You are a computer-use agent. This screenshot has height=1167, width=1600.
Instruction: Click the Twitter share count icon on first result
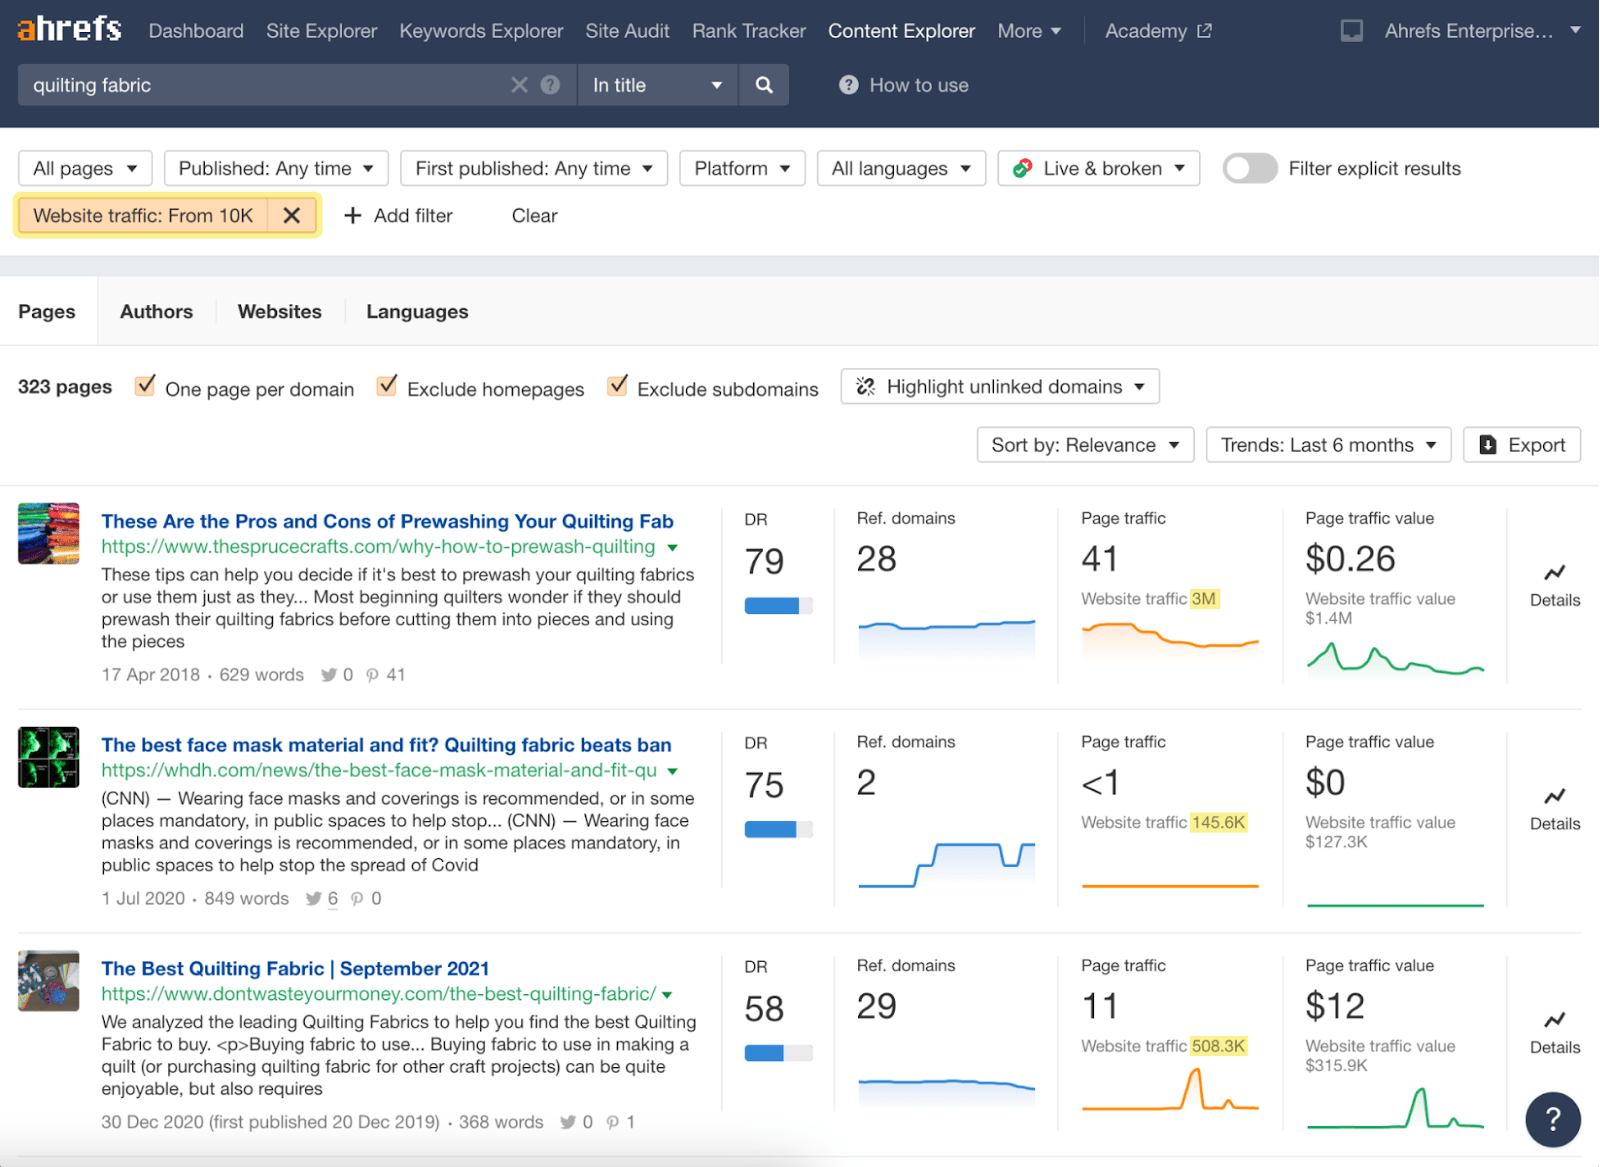click(328, 675)
